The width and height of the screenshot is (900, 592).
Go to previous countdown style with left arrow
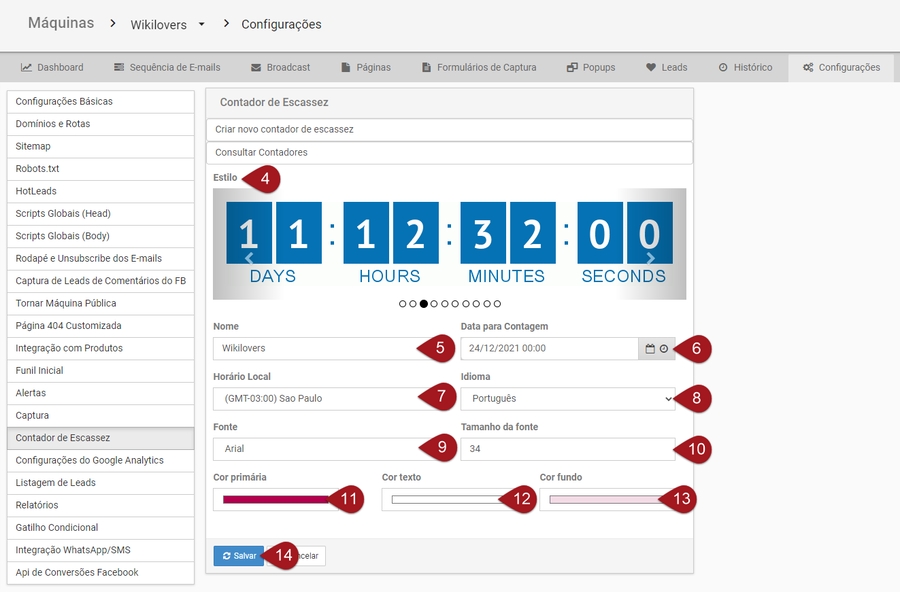coord(249,258)
